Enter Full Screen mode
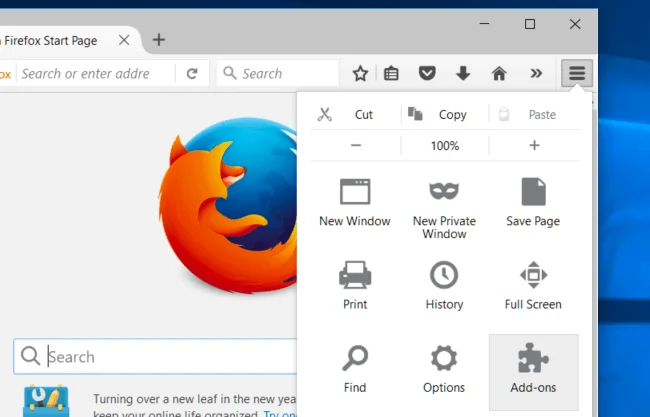650x417 pixels. 533,275
